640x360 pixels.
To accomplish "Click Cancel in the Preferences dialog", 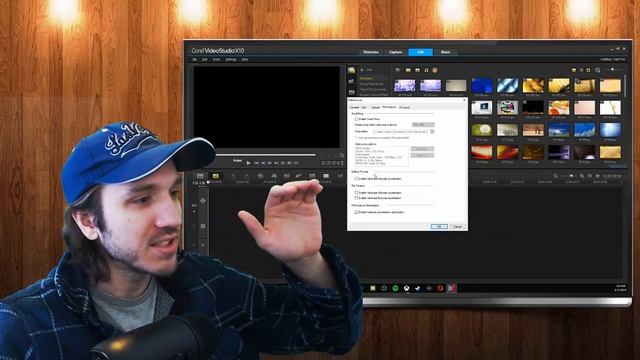I will coord(458,227).
